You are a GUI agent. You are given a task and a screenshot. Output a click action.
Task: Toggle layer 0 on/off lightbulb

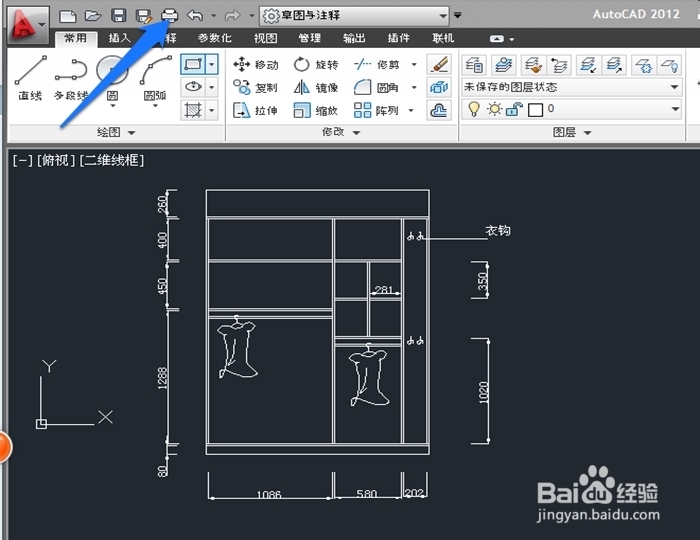coord(474,109)
